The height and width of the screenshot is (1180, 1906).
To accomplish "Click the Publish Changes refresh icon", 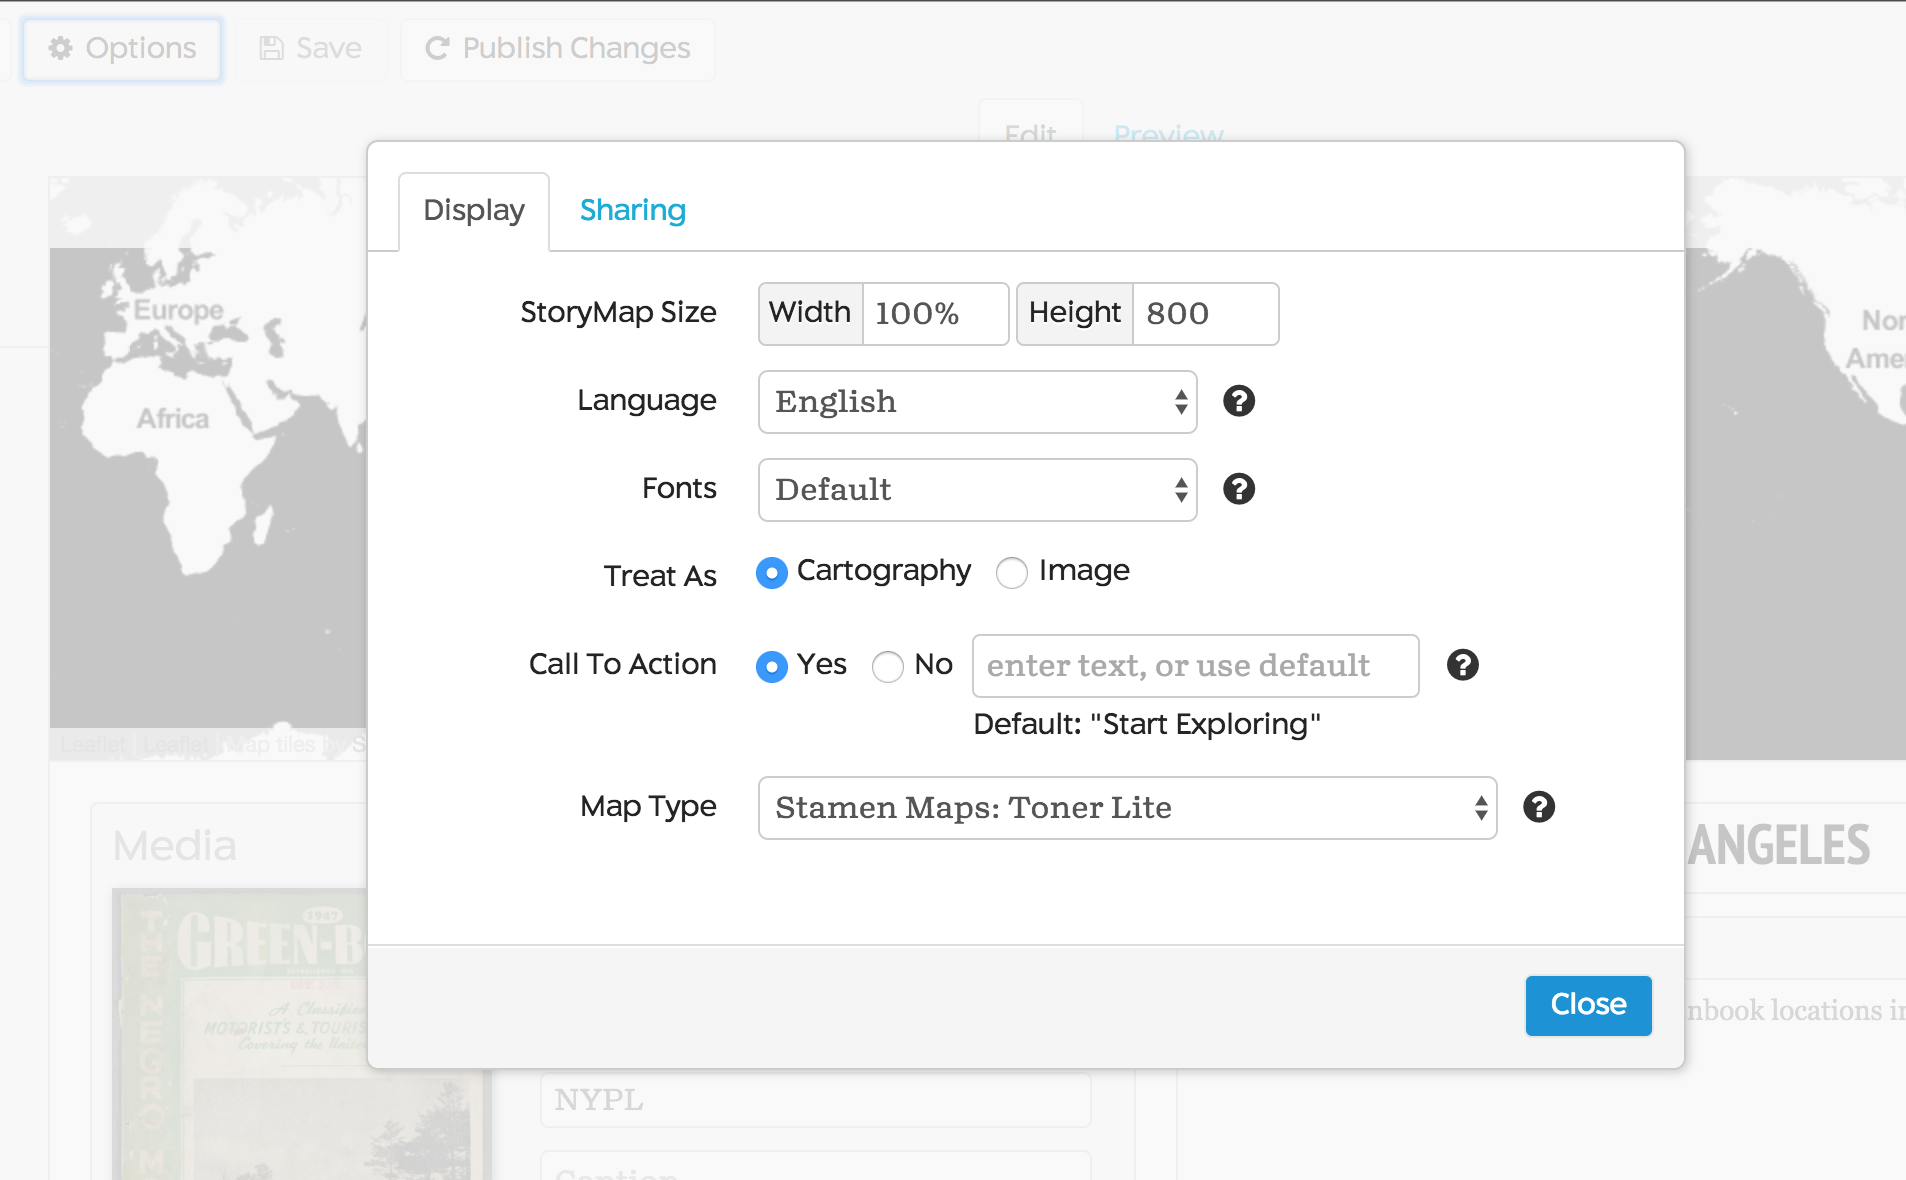I will (437, 48).
